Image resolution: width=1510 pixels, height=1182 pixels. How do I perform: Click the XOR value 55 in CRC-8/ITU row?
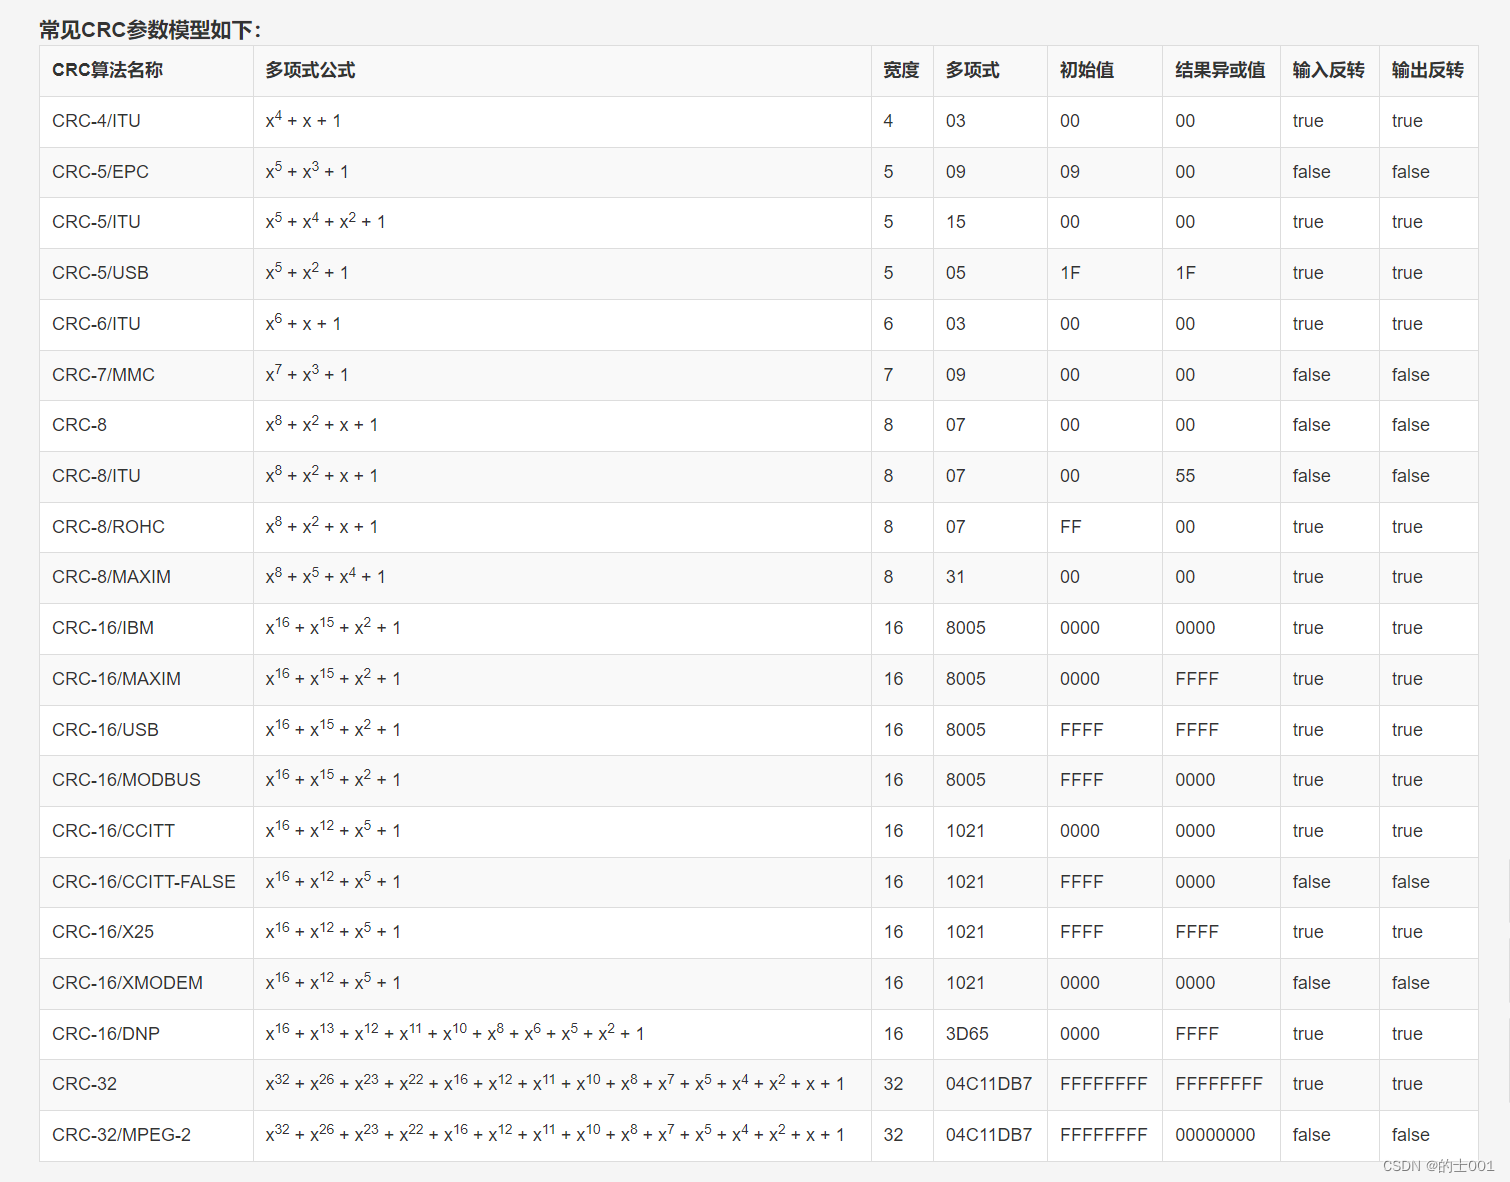click(x=1185, y=476)
